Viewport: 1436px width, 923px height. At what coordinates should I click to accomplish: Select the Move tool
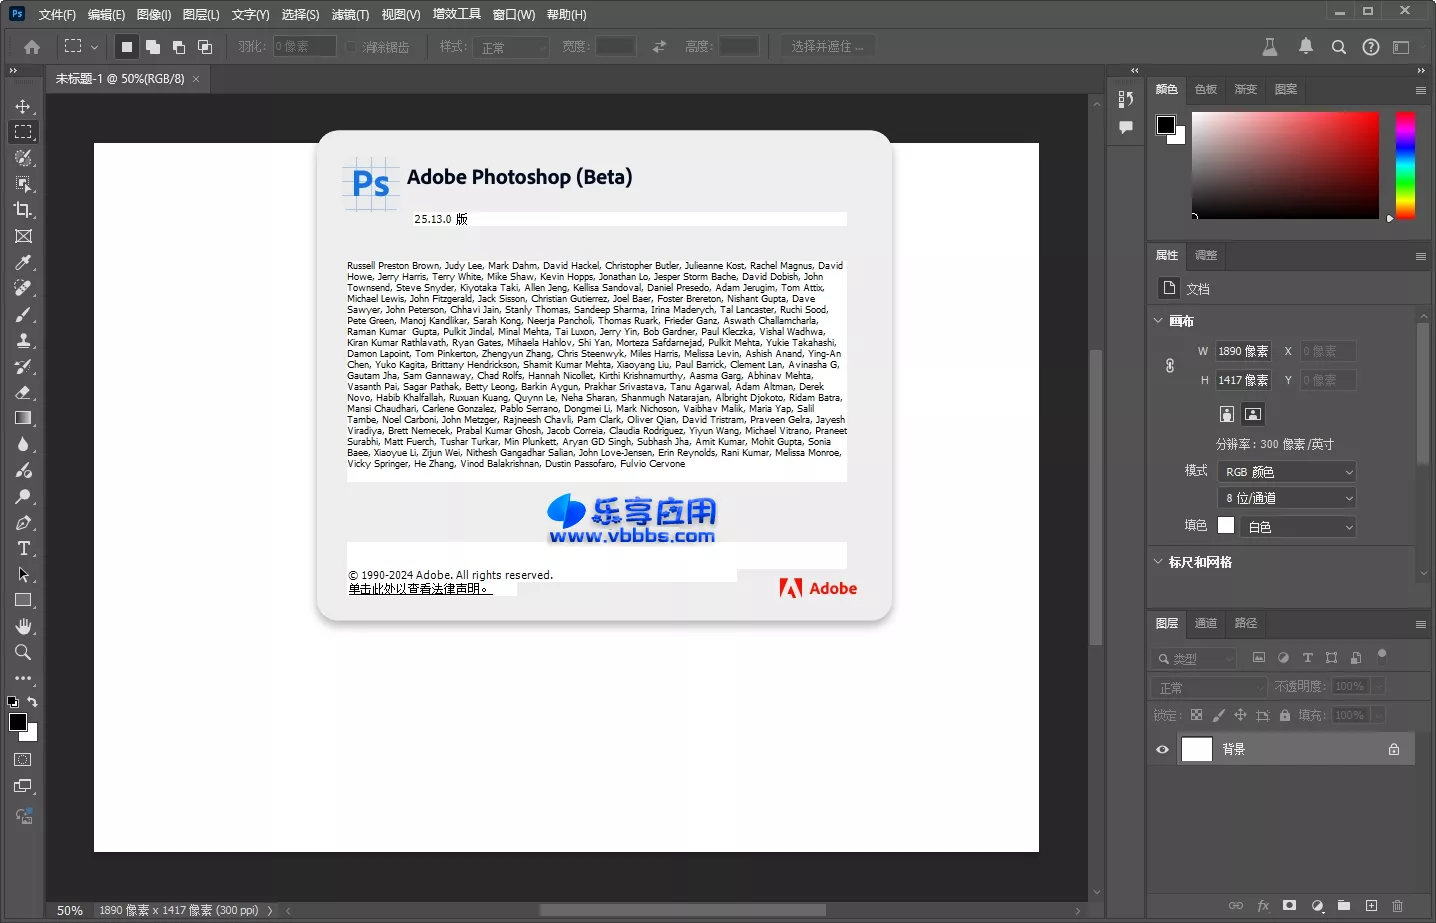[x=23, y=106]
